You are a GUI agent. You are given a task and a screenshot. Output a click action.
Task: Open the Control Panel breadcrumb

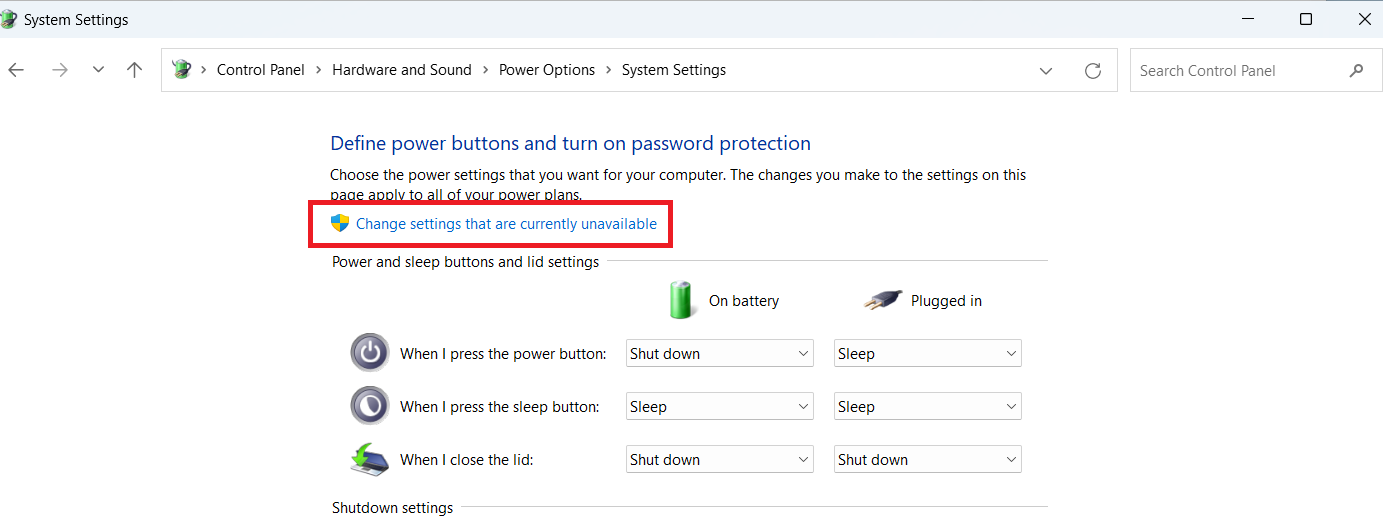(261, 70)
